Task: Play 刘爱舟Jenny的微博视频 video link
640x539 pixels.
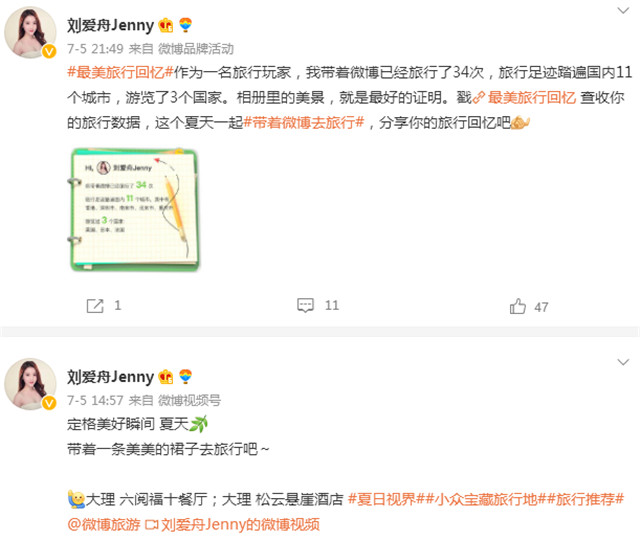Action: (233, 524)
